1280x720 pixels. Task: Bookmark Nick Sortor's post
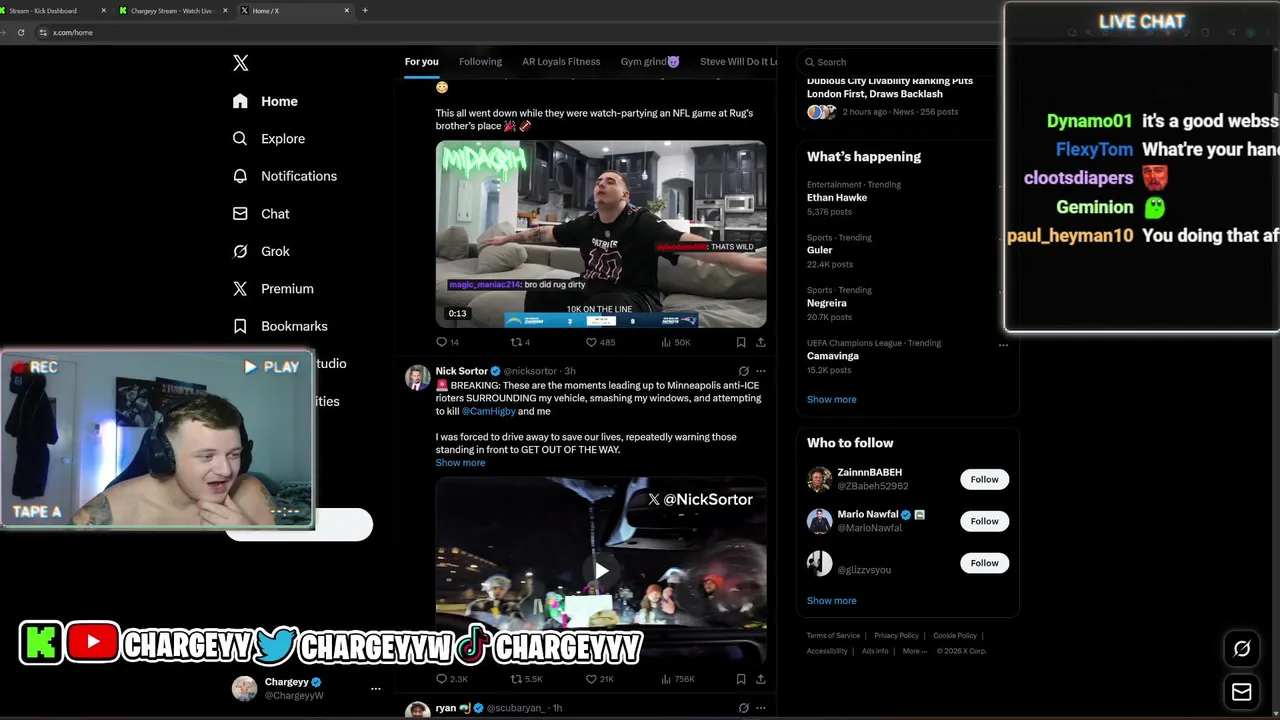(741, 679)
